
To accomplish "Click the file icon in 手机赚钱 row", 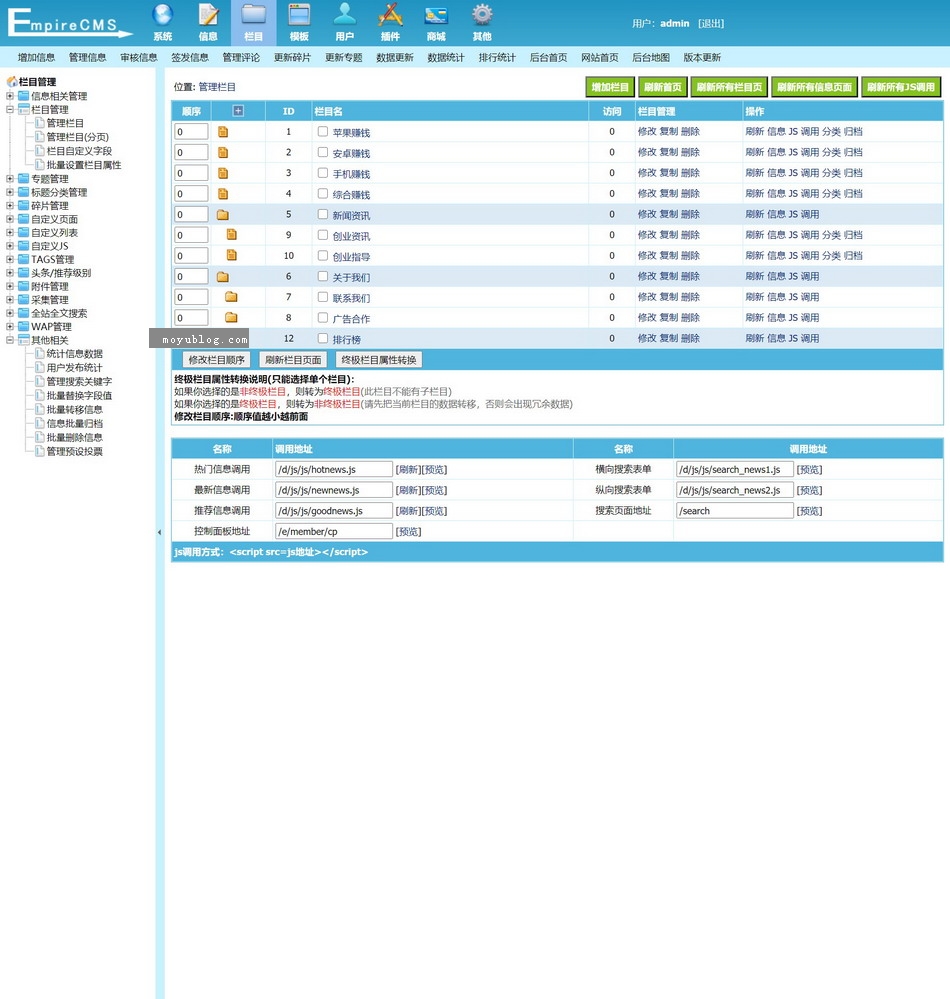I will [223, 173].
